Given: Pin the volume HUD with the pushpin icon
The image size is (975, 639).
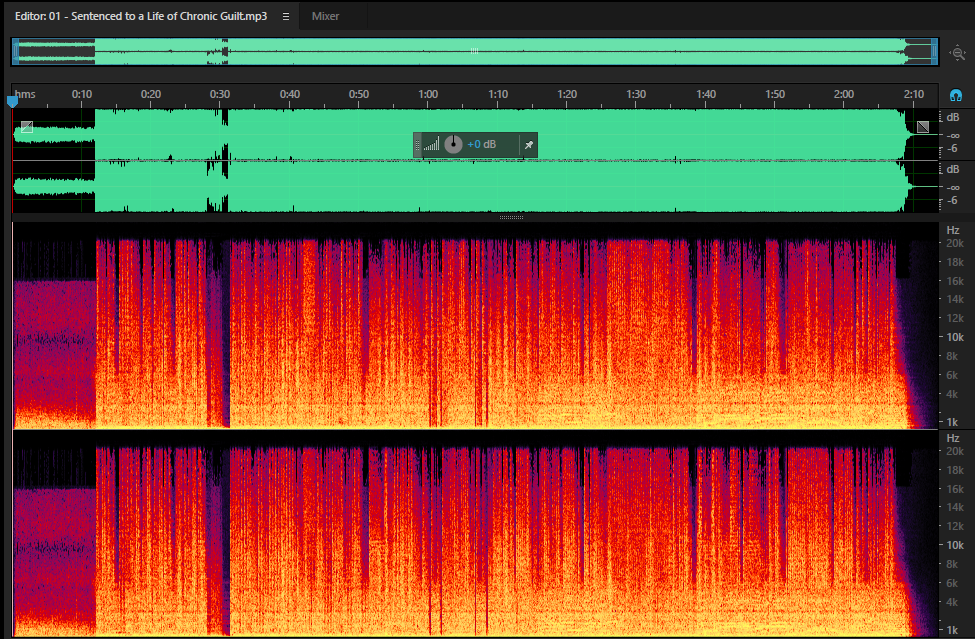Looking at the screenshot, I should coord(529,145).
